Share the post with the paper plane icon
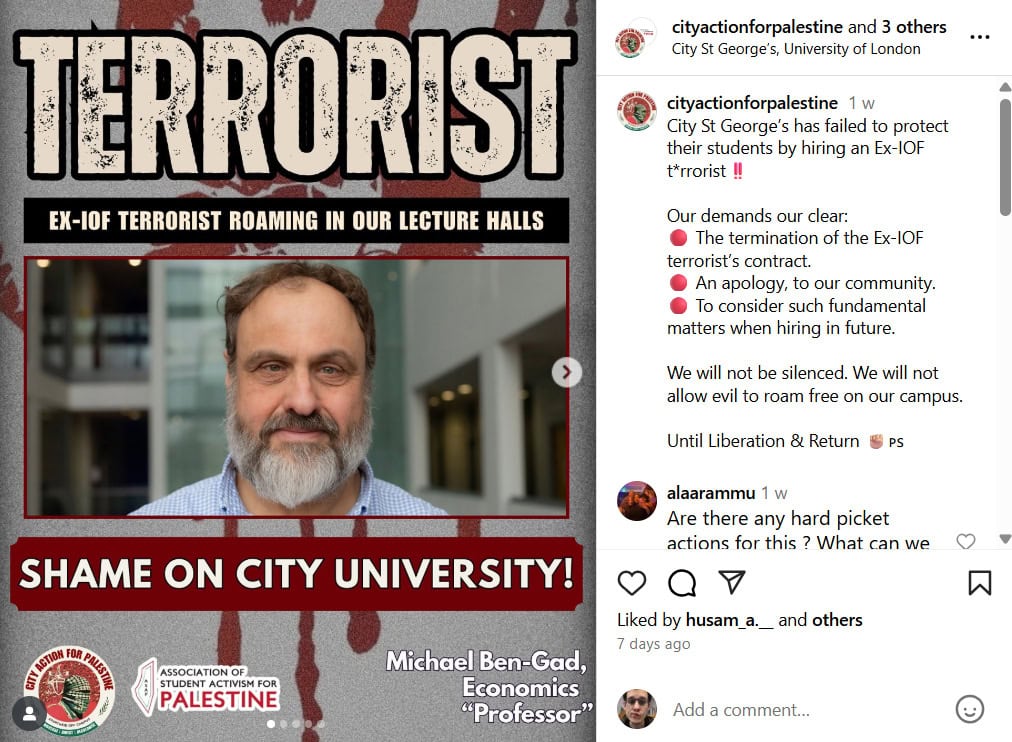1012x742 pixels. tap(732, 582)
